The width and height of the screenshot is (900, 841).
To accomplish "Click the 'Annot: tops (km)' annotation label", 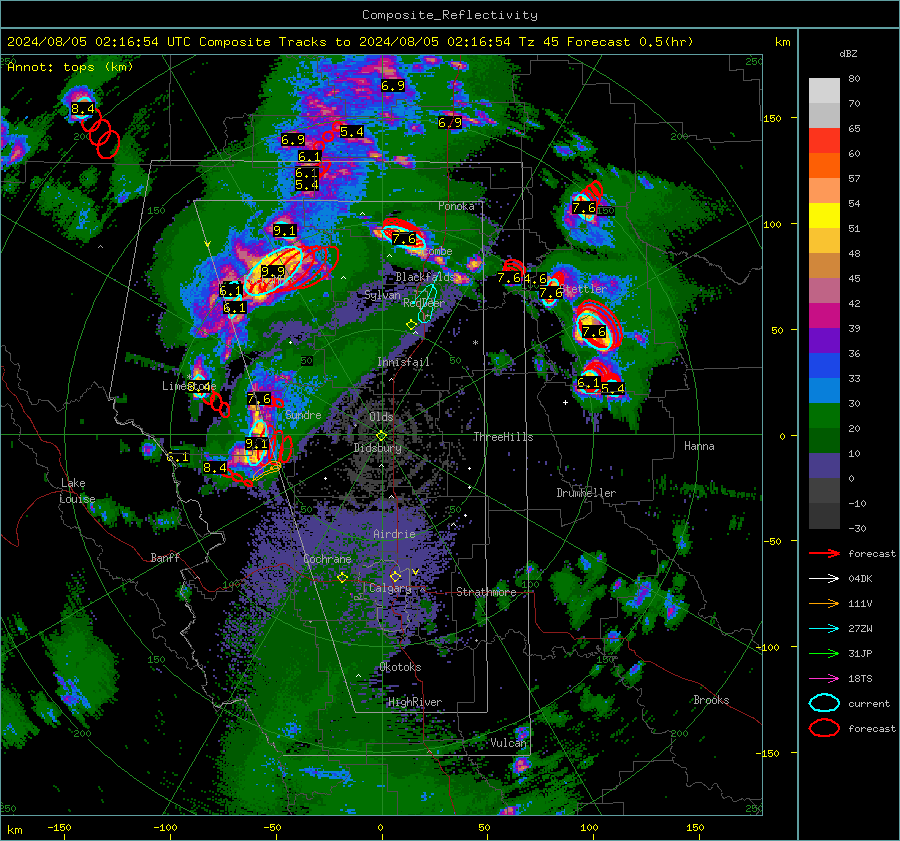I will (70, 67).
